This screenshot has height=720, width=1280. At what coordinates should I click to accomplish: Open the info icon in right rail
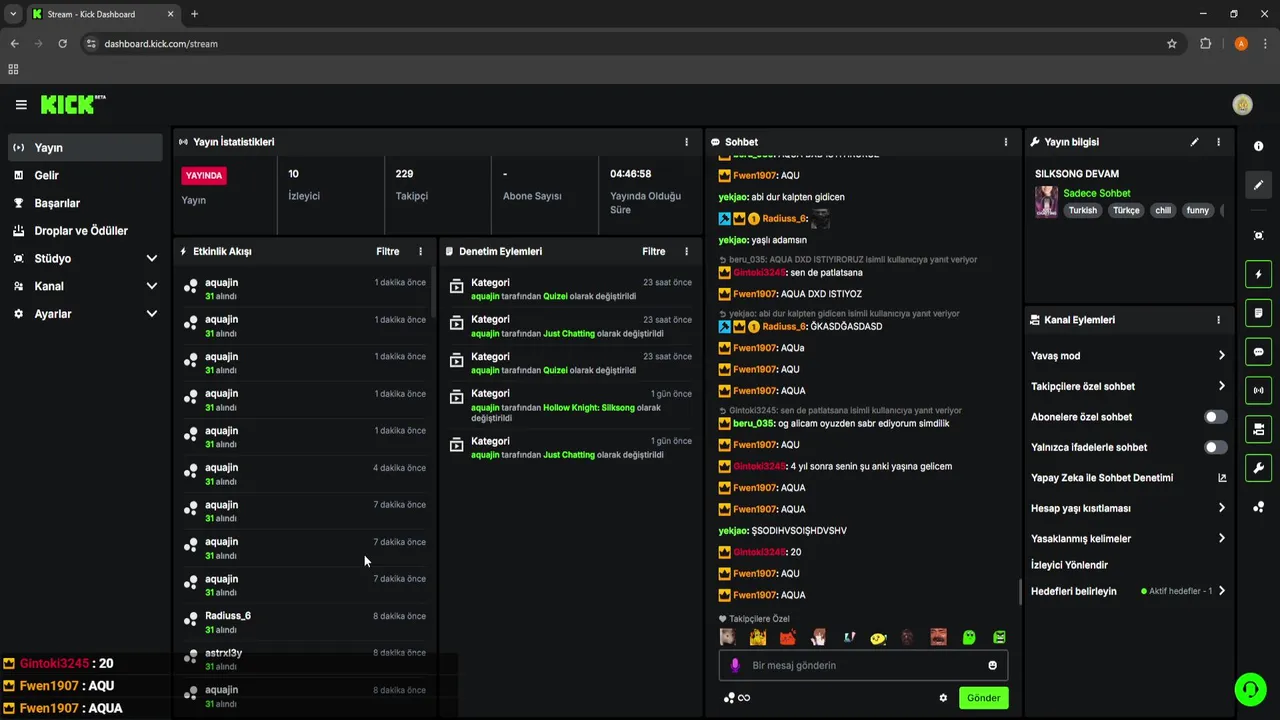pos(1258,146)
